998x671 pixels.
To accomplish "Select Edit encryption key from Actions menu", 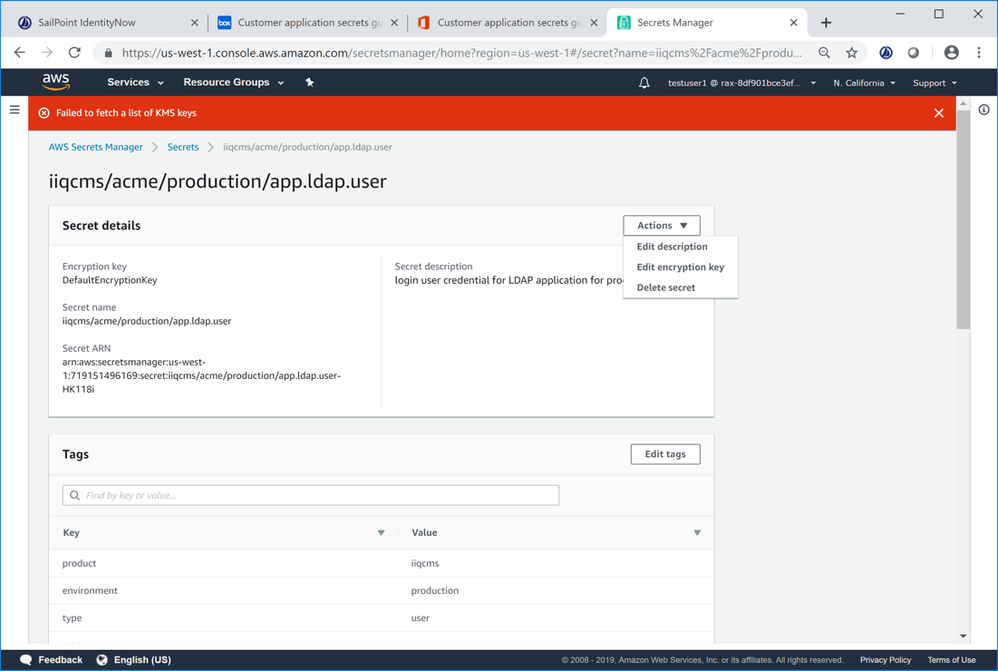I will (x=680, y=267).
